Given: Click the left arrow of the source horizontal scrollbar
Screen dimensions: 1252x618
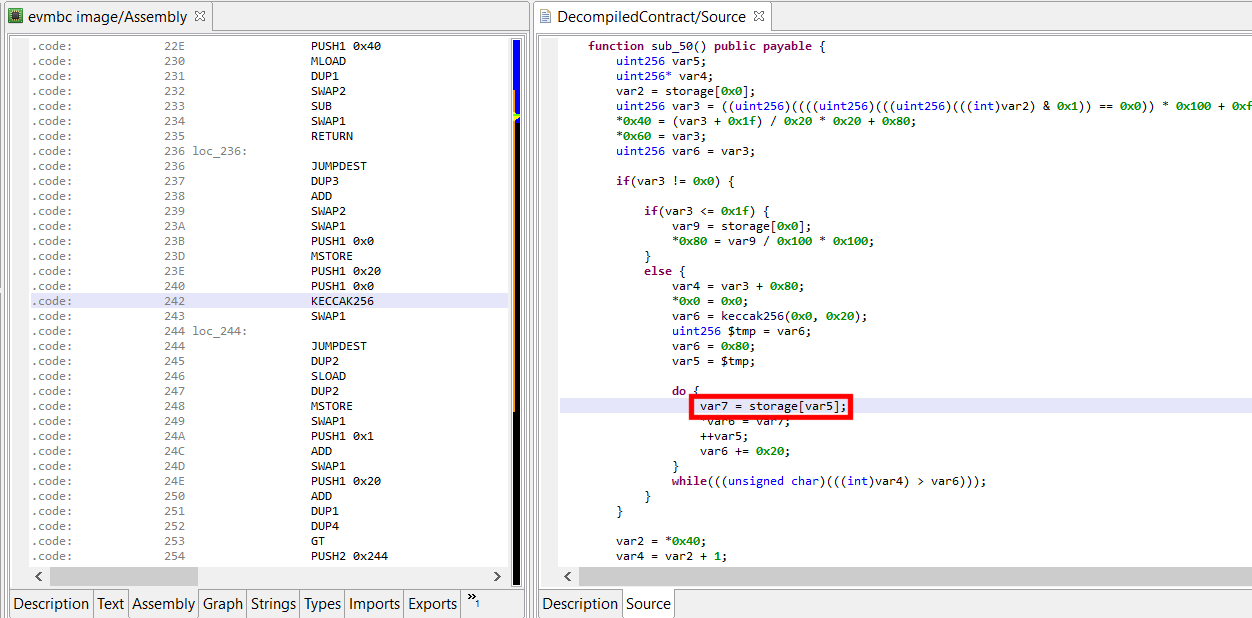Looking at the screenshot, I should 568,576.
